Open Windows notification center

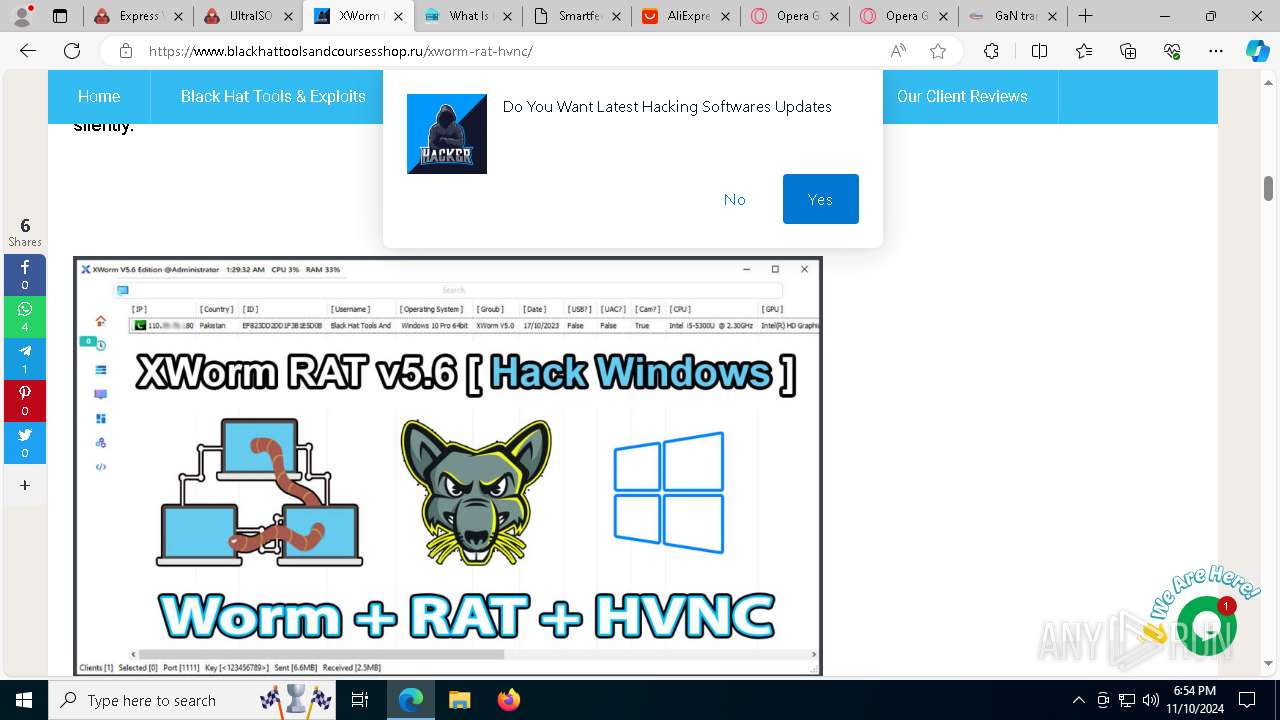click(x=1247, y=700)
